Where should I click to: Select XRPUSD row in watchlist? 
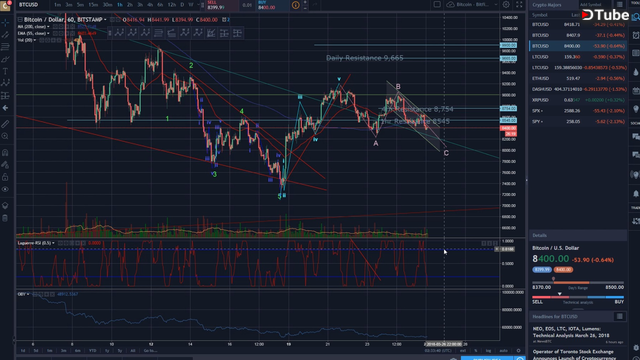(x=578, y=100)
